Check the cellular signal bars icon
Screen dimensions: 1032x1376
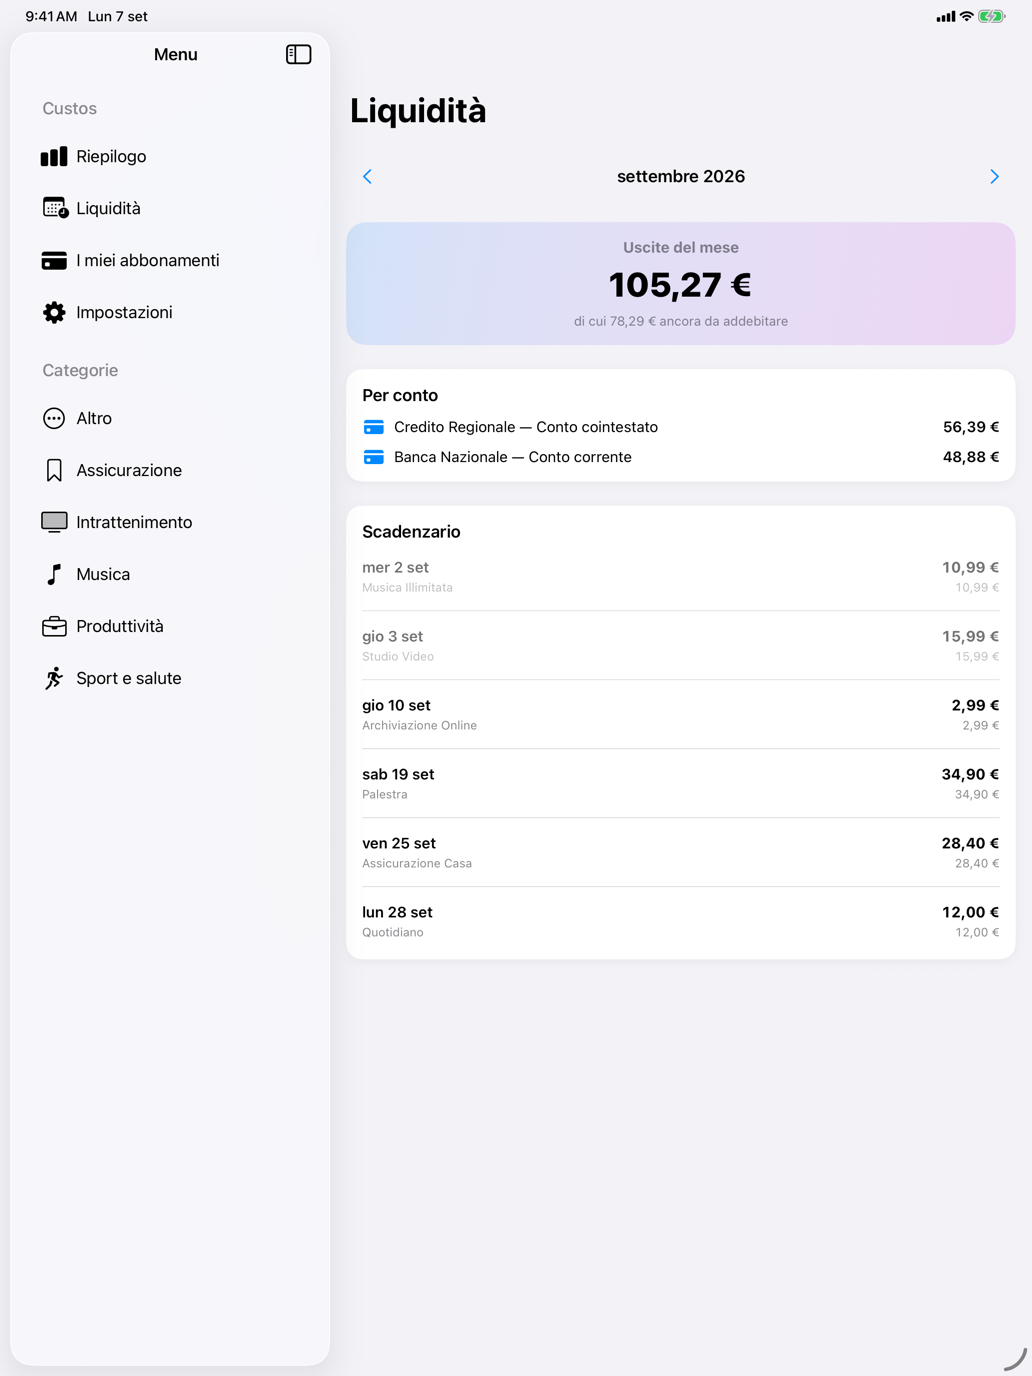pos(945,16)
